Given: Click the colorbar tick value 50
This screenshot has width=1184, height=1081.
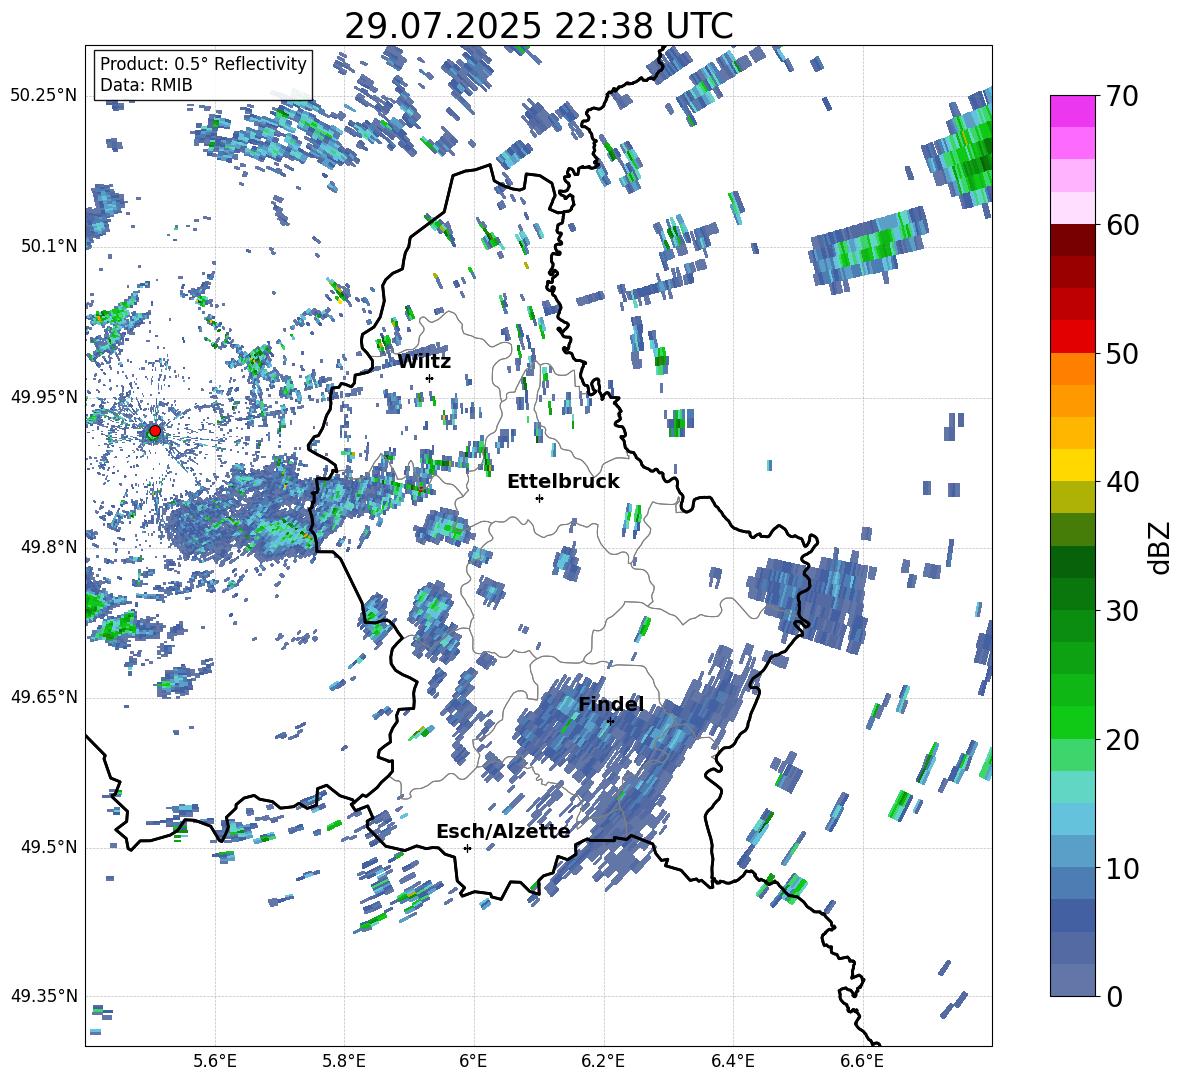Looking at the screenshot, I should click(1122, 353).
